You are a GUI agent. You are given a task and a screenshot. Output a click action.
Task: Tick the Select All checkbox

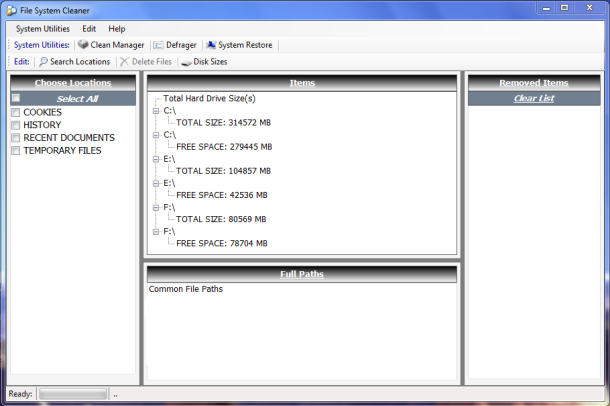coord(16,98)
